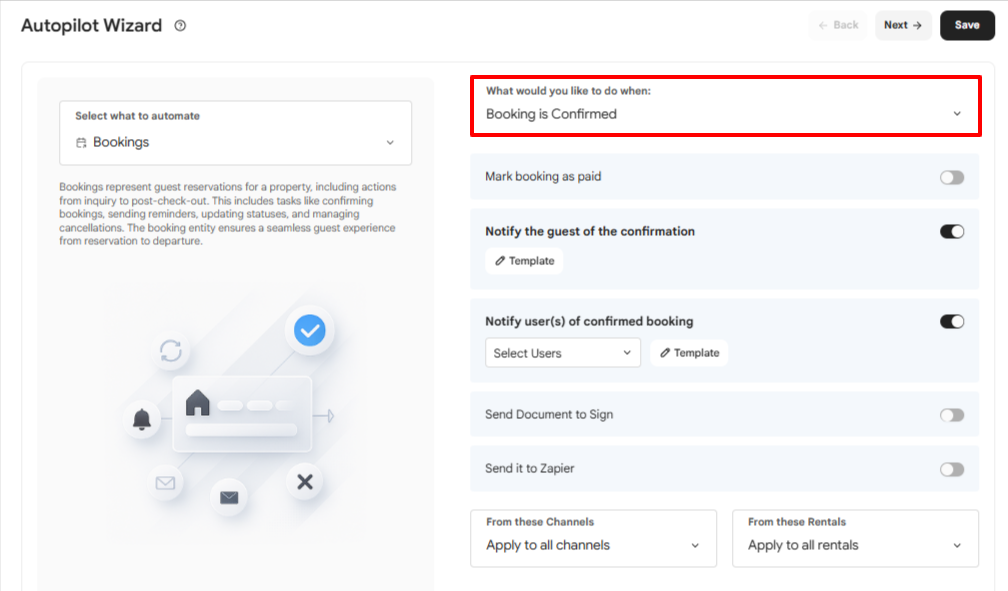Screen dimensions: 1008x591
Task: Click the dark envelope illustration icon
Action: pyautogui.click(x=229, y=497)
